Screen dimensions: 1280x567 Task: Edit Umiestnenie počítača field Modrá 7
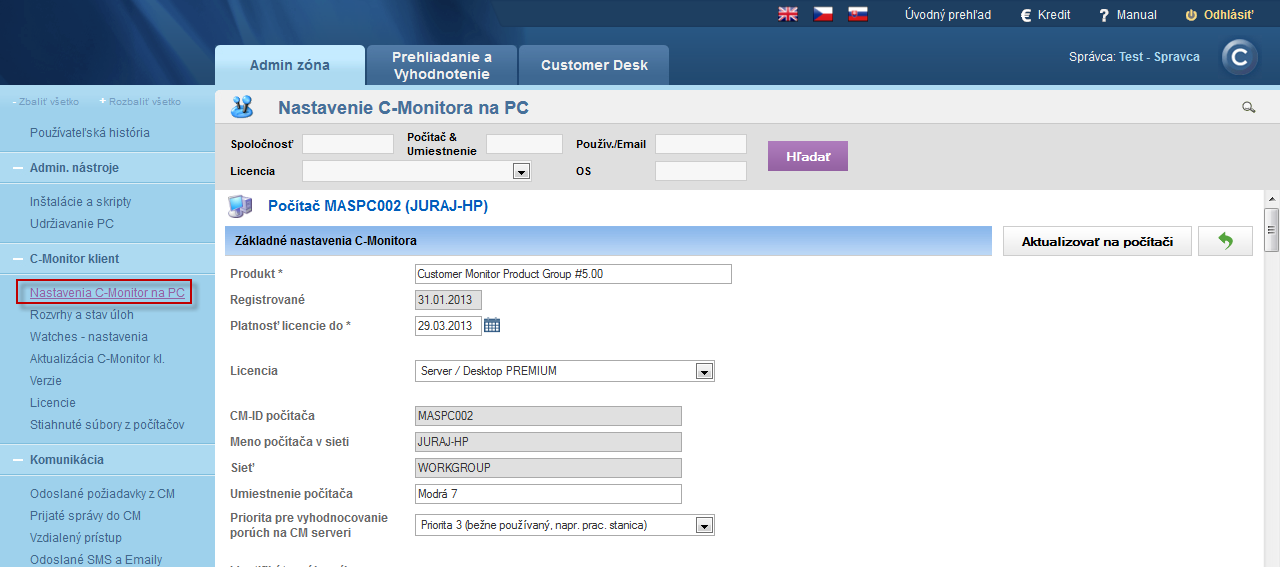click(x=548, y=494)
